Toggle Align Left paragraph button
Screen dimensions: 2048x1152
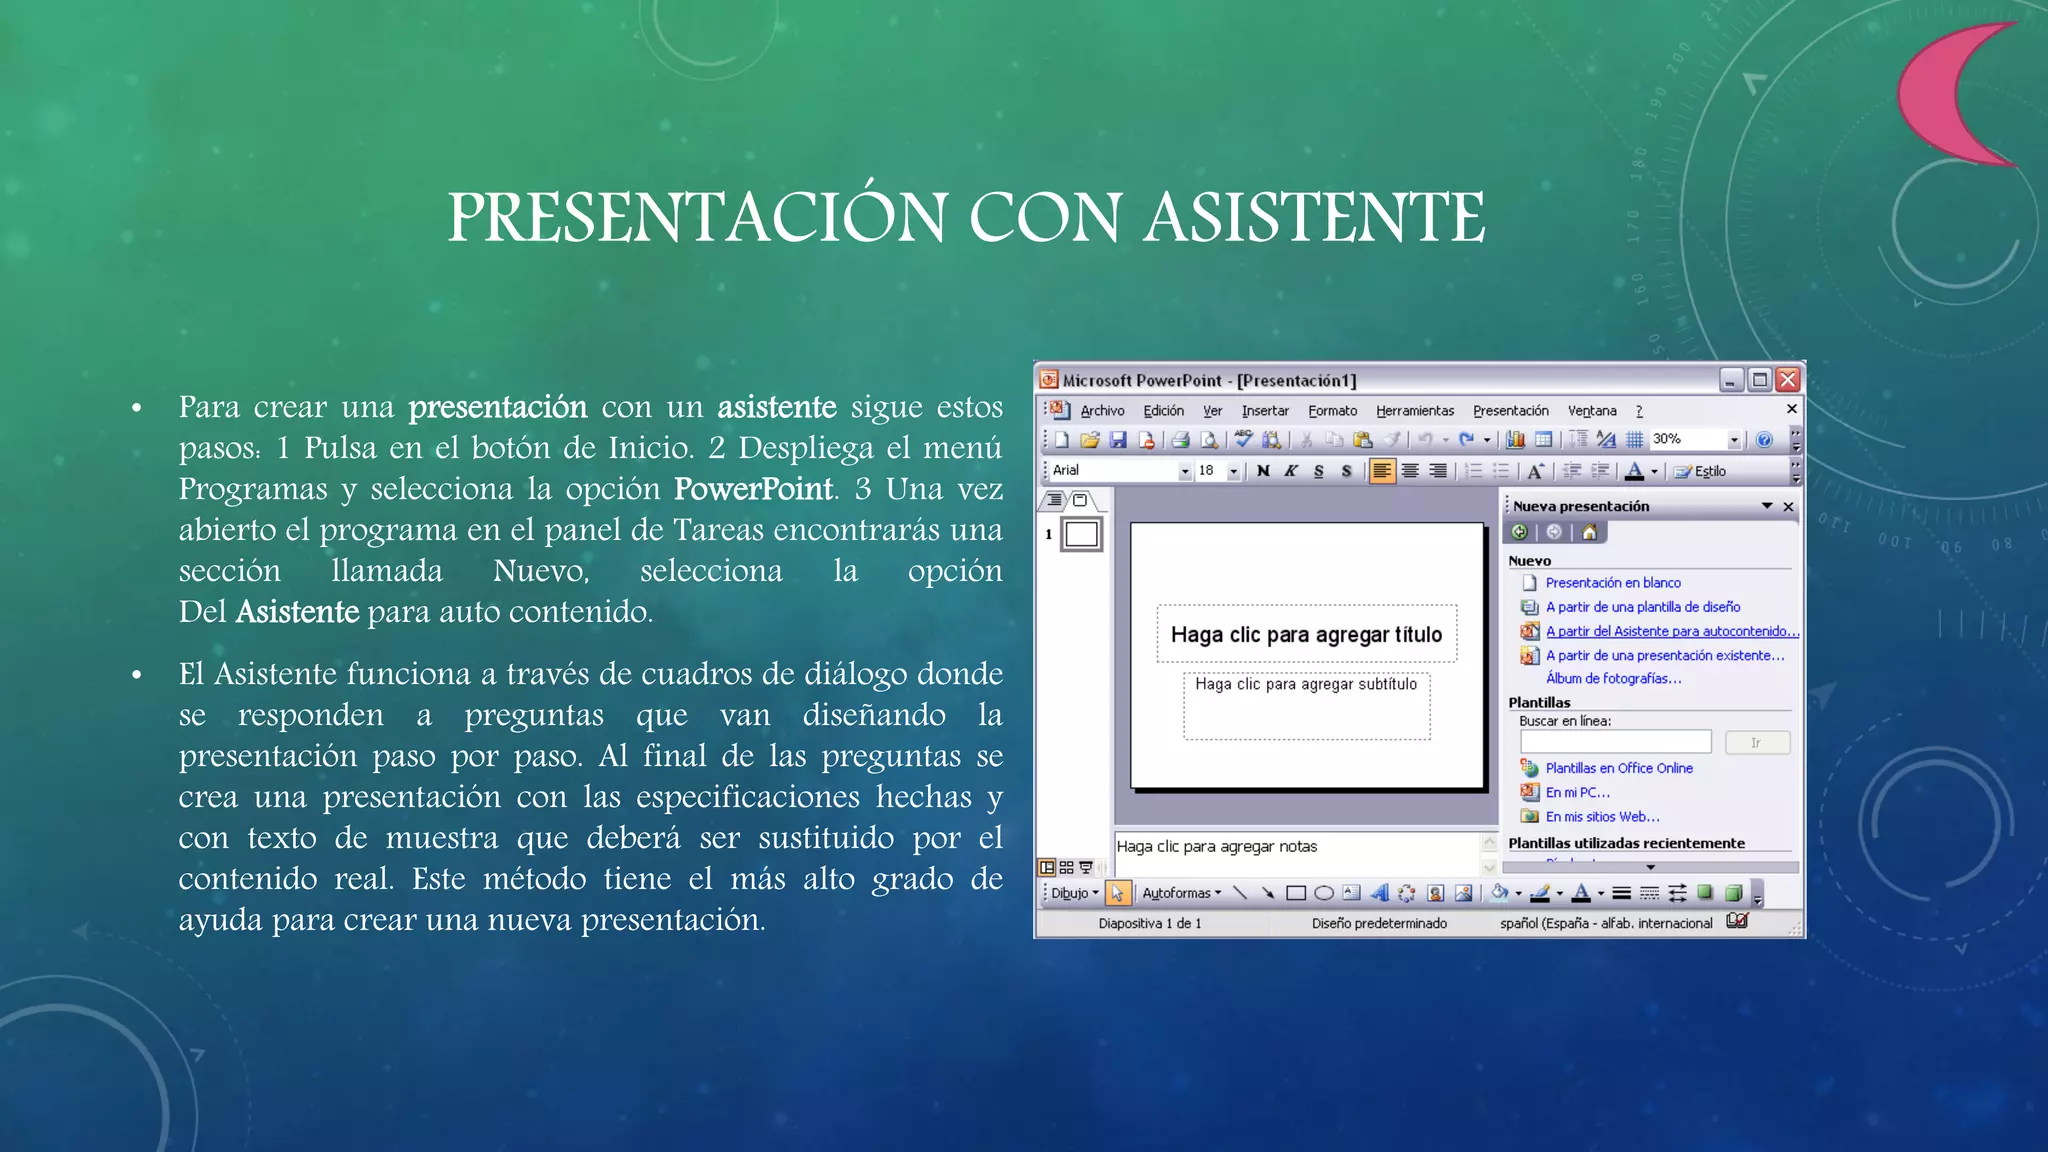pos(1382,471)
